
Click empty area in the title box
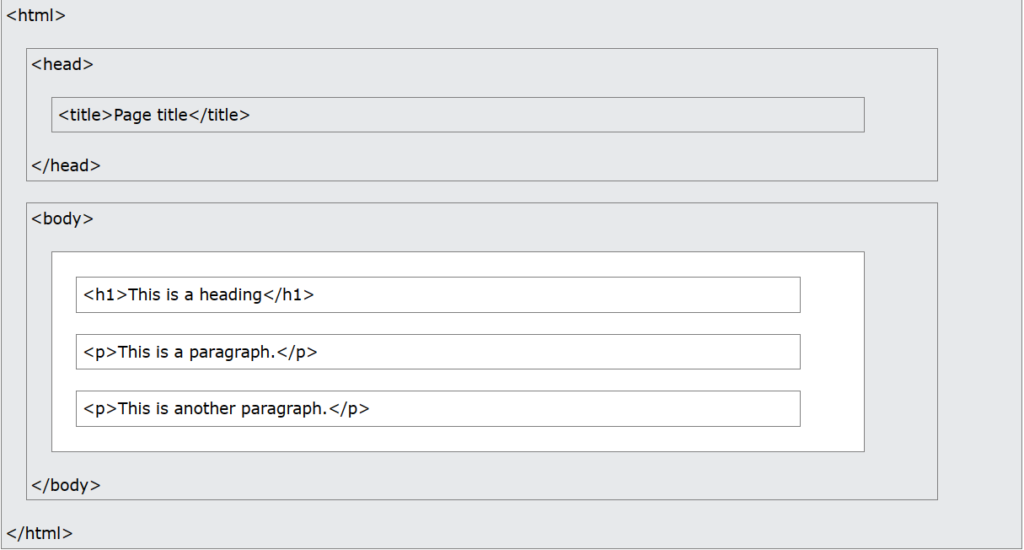(x=550, y=115)
